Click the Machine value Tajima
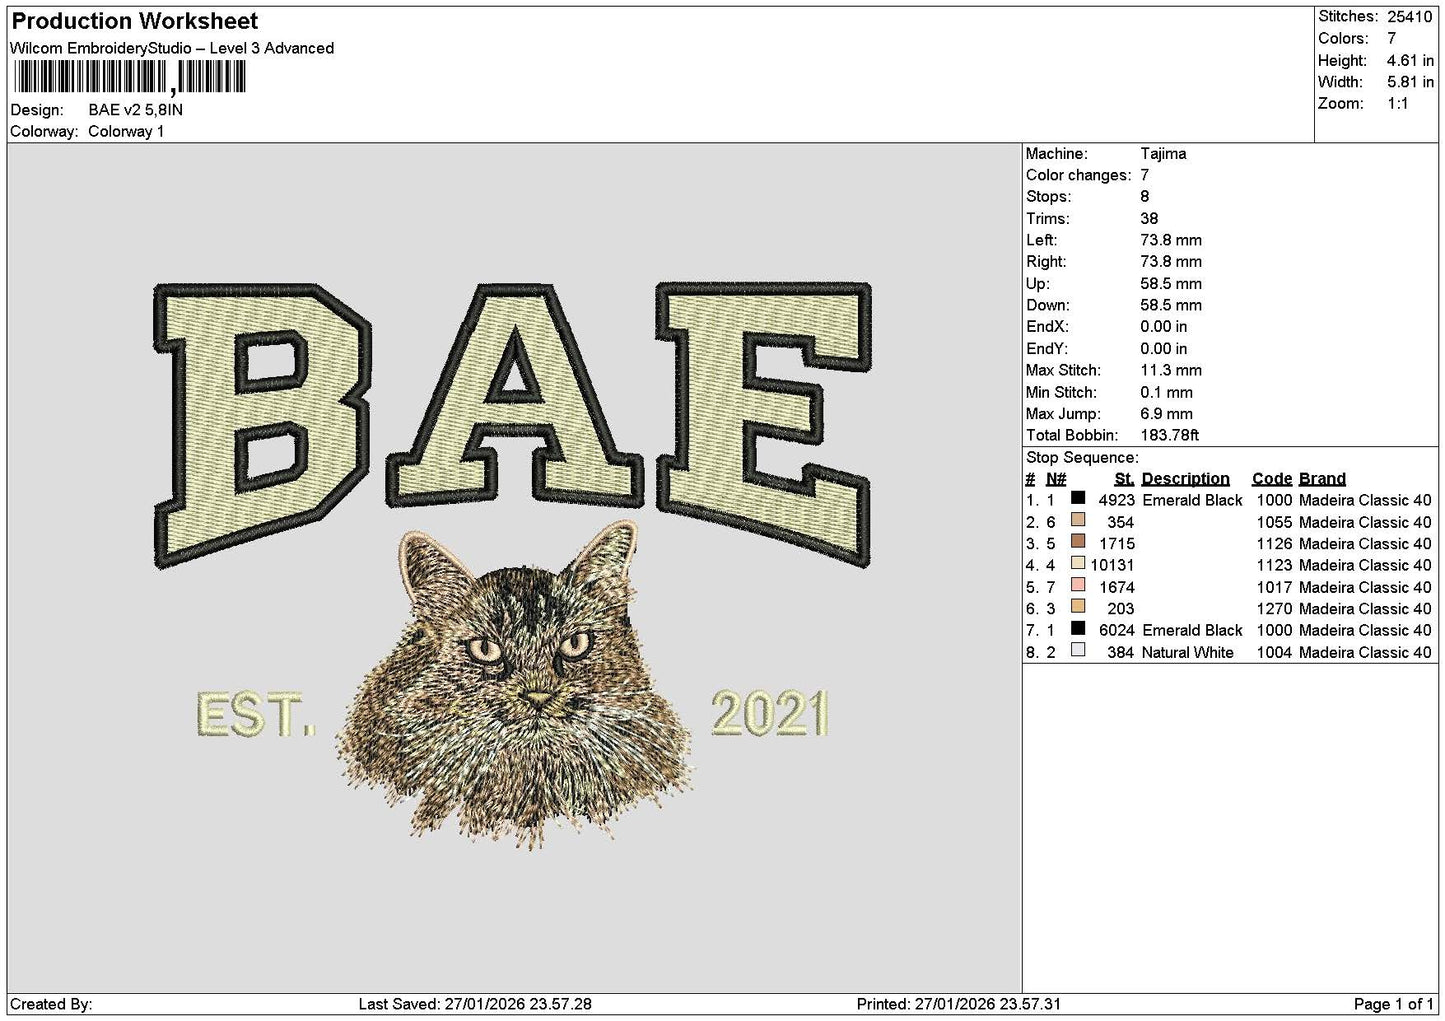This screenshot has height=1021, width=1445. 1163,153
